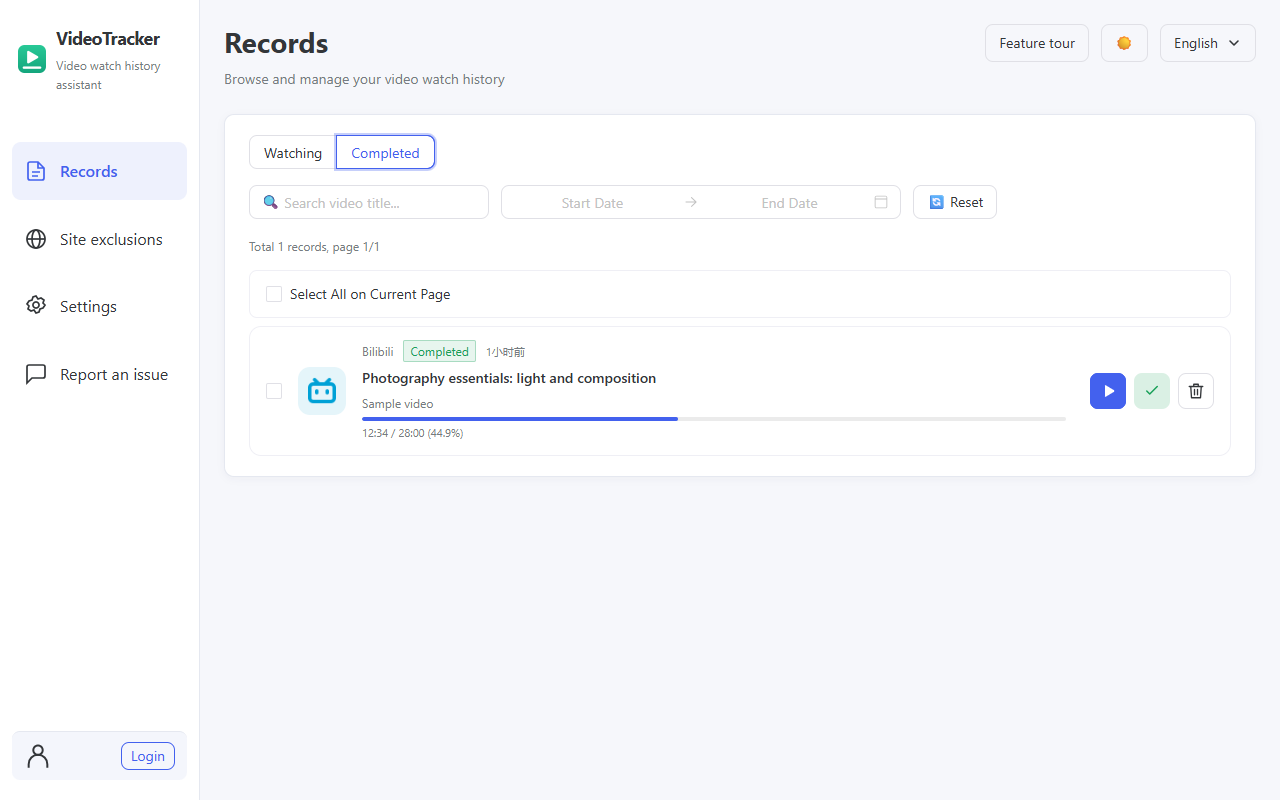The width and height of the screenshot is (1280, 800).
Task: Open the English language dropdown
Action: point(1207,43)
